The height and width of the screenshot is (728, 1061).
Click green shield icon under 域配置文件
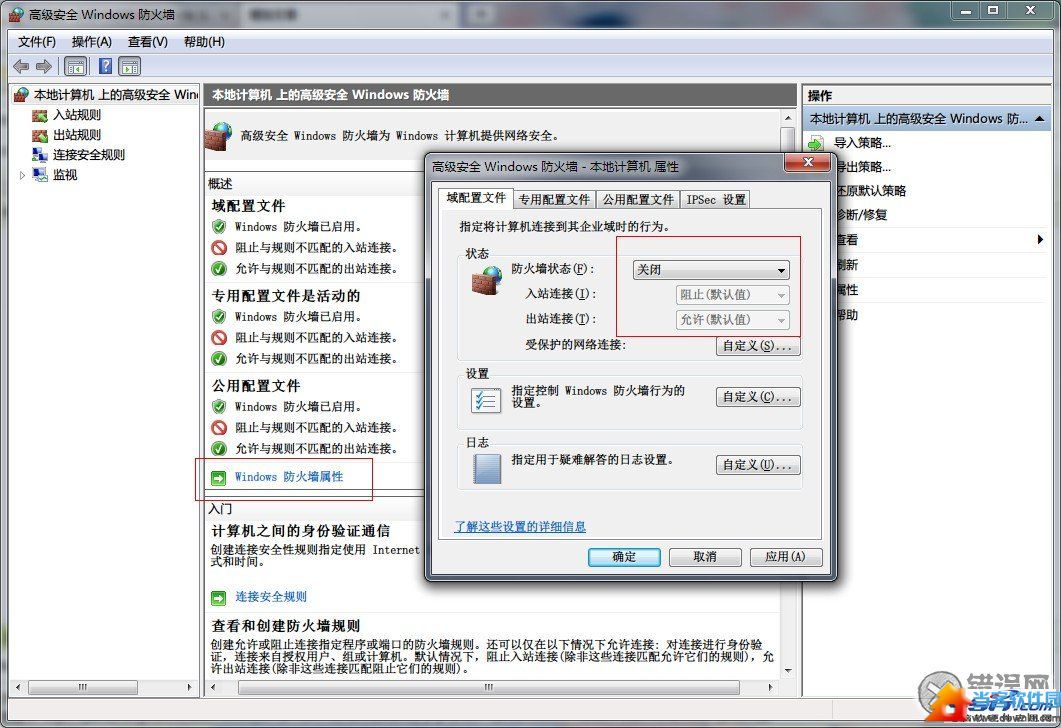[x=219, y=227]
